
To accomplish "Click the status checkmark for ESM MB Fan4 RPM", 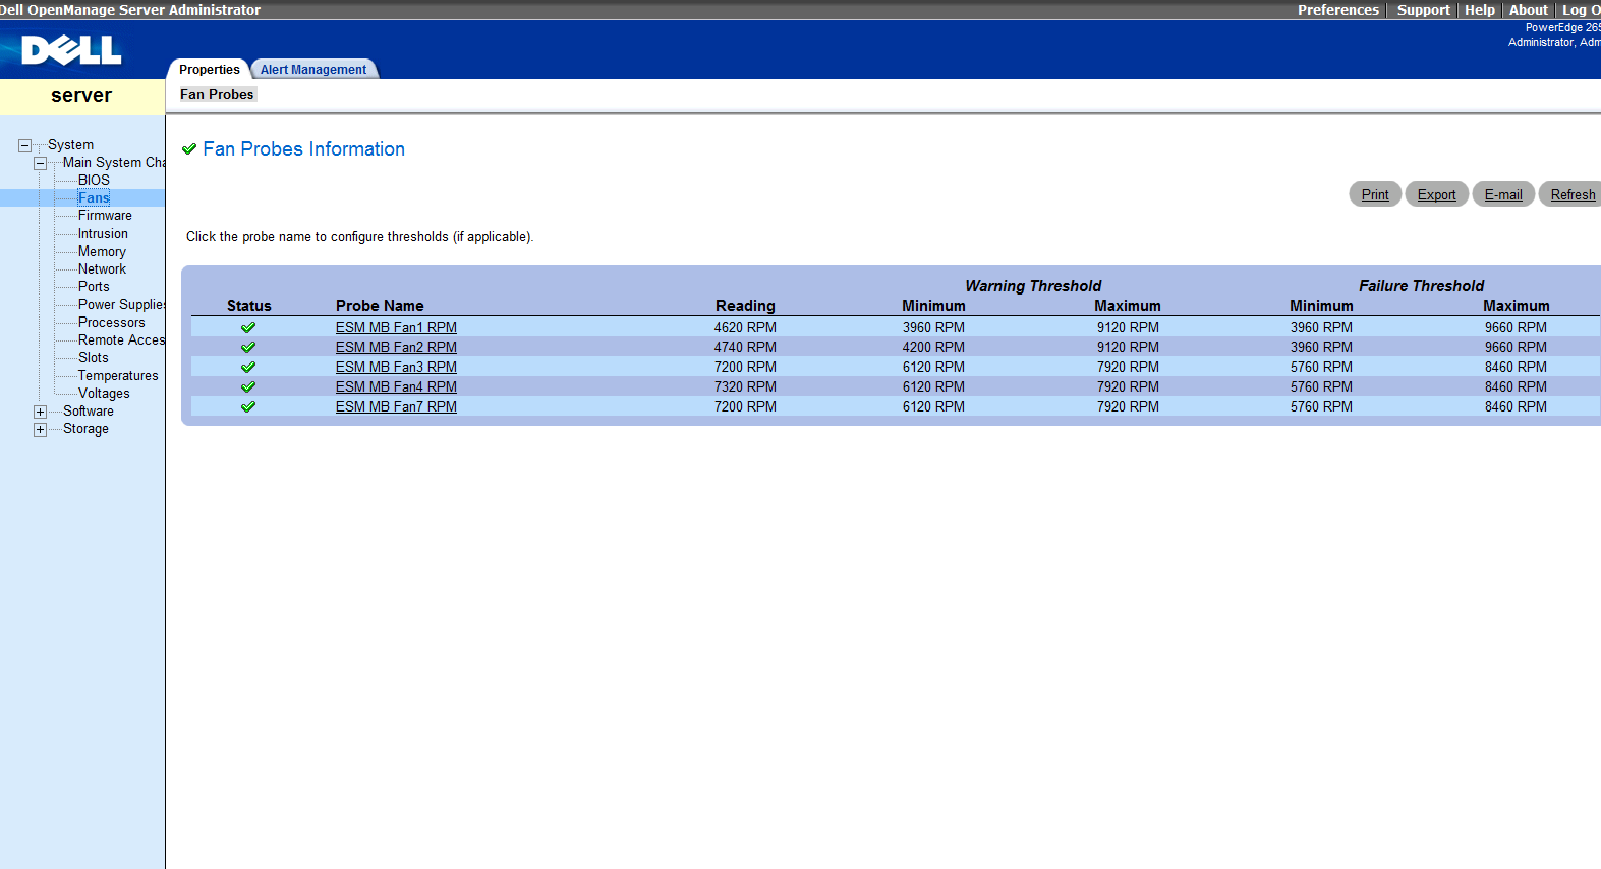I will 248,387.
